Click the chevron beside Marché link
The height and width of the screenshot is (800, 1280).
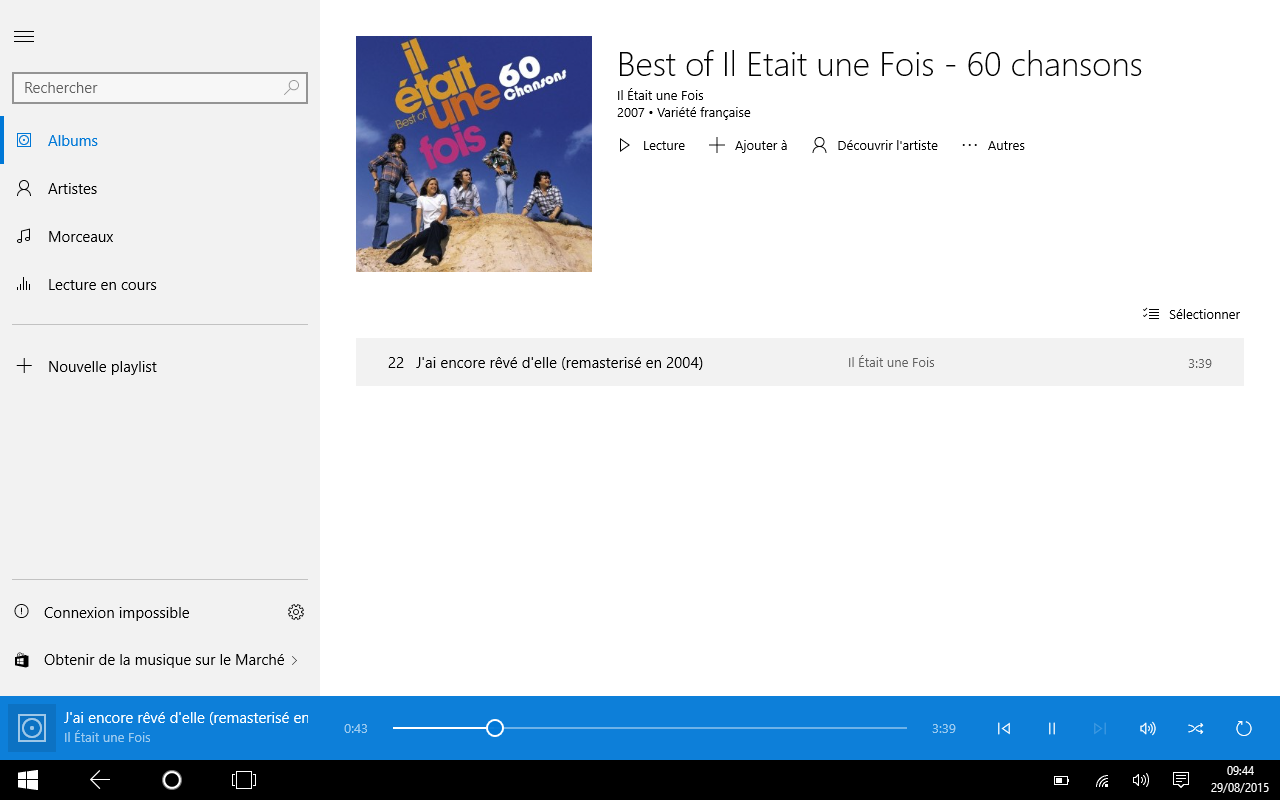pyautogui.click(x=294, y=661)
